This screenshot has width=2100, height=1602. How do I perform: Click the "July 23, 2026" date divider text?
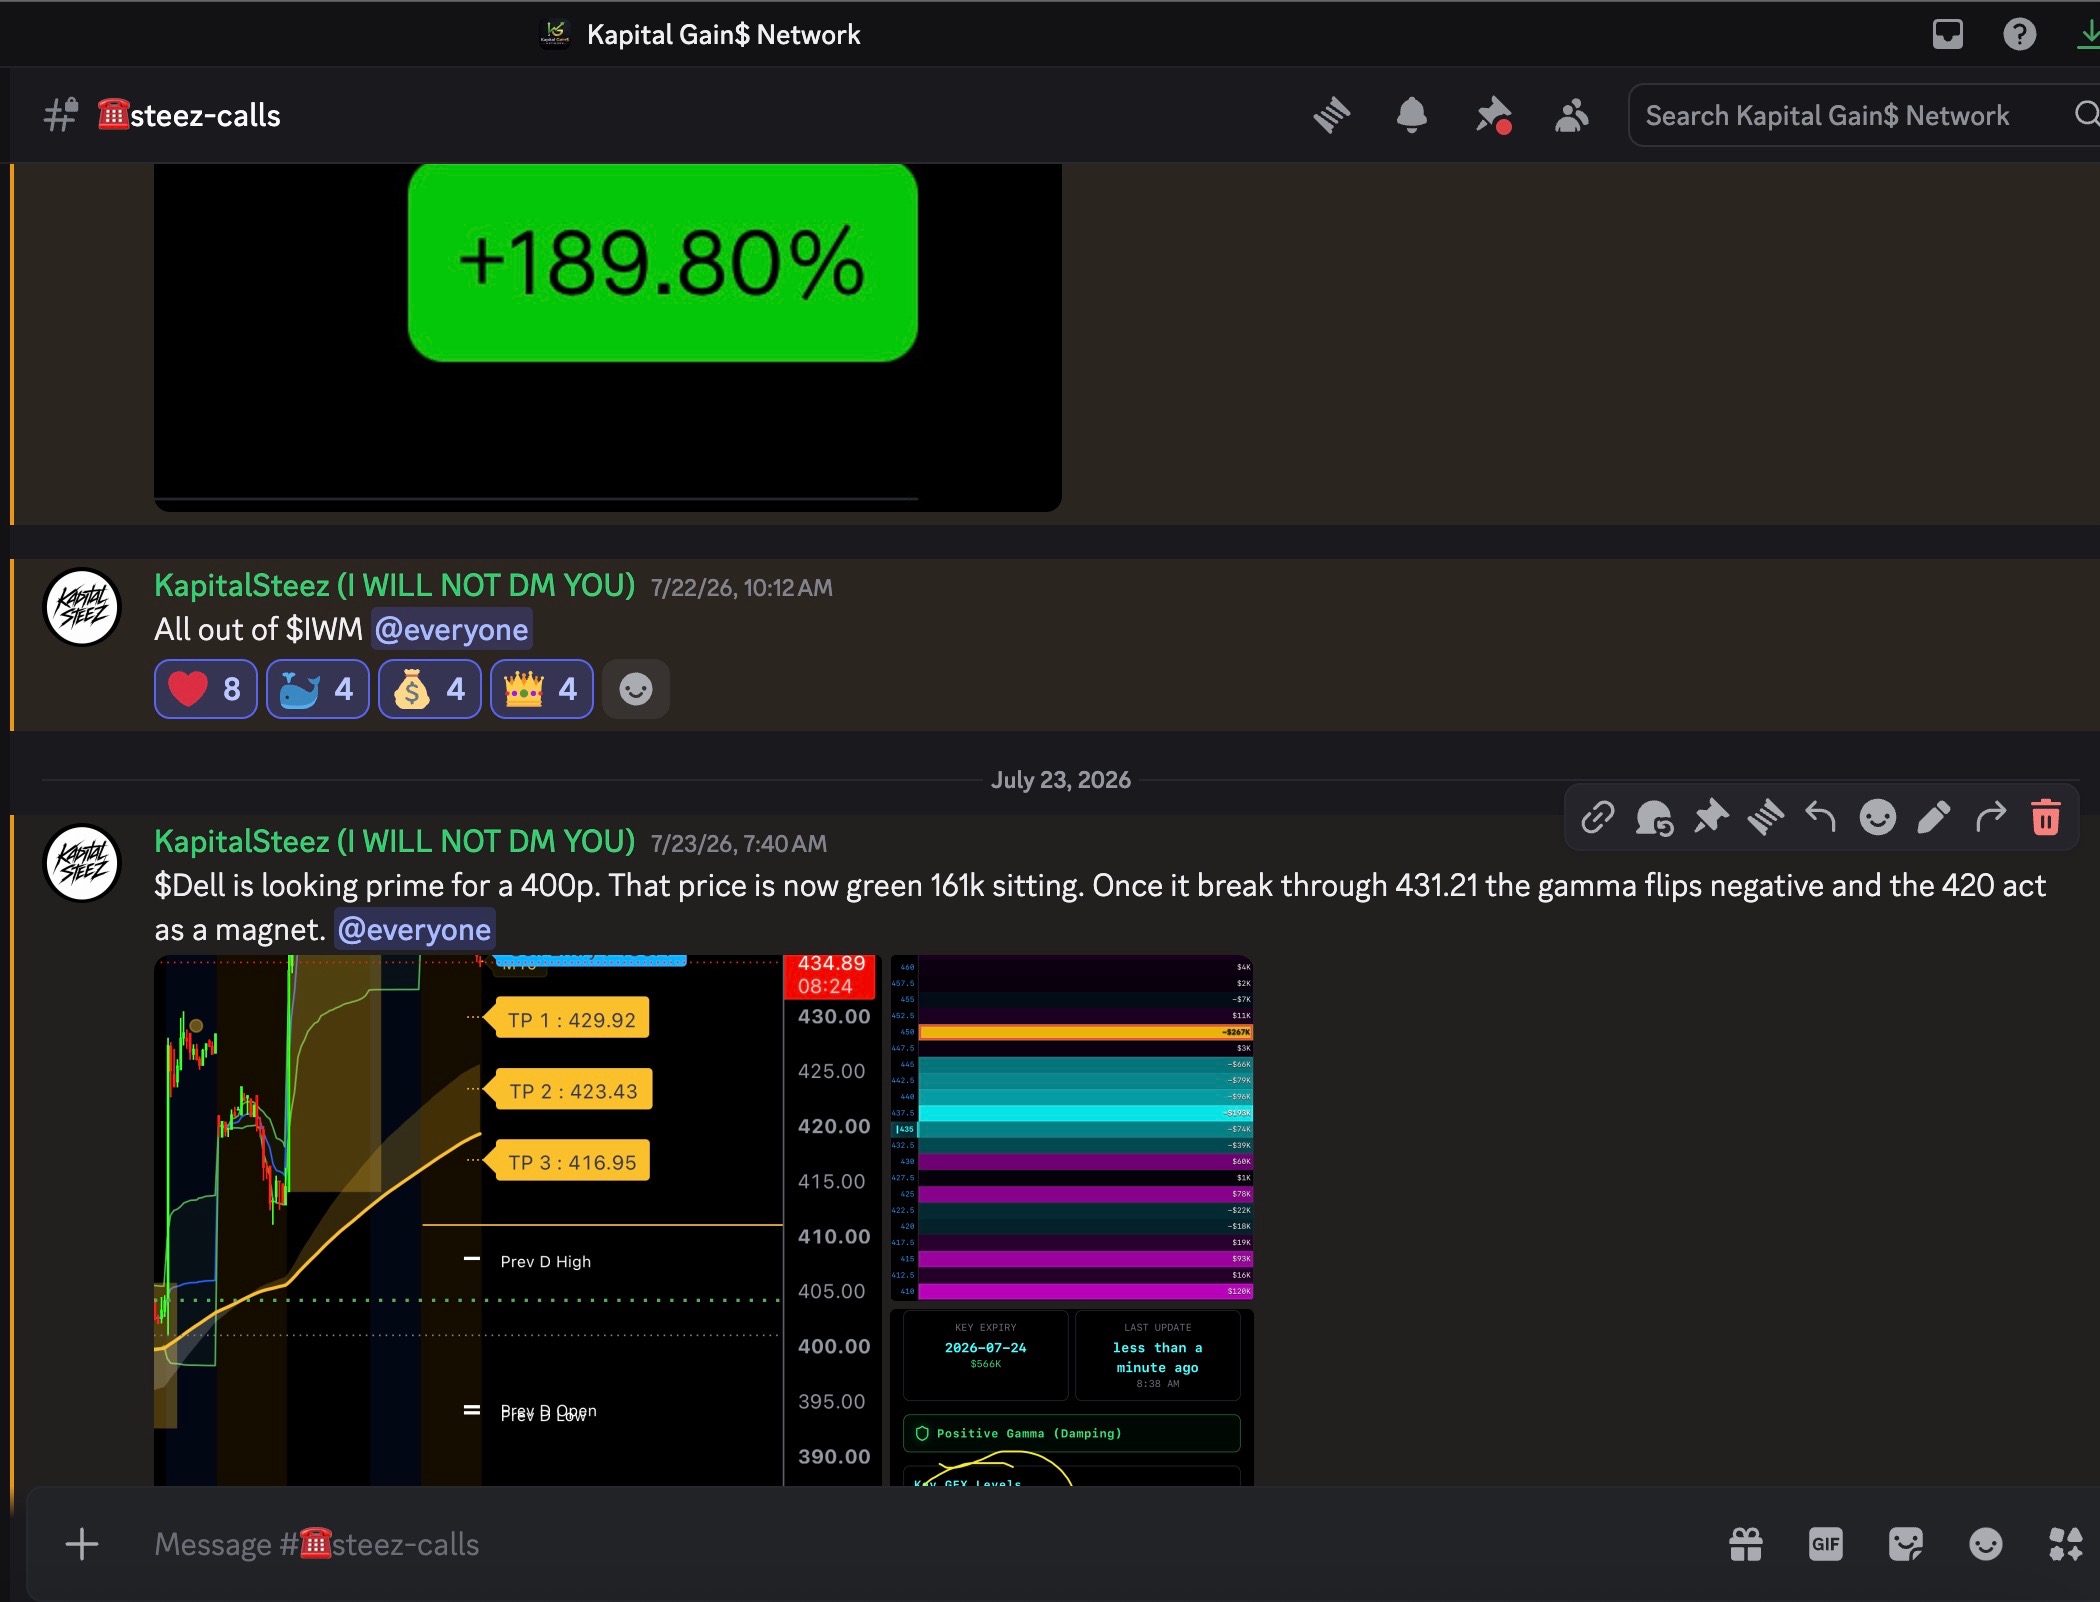(x=1061, y=780)
